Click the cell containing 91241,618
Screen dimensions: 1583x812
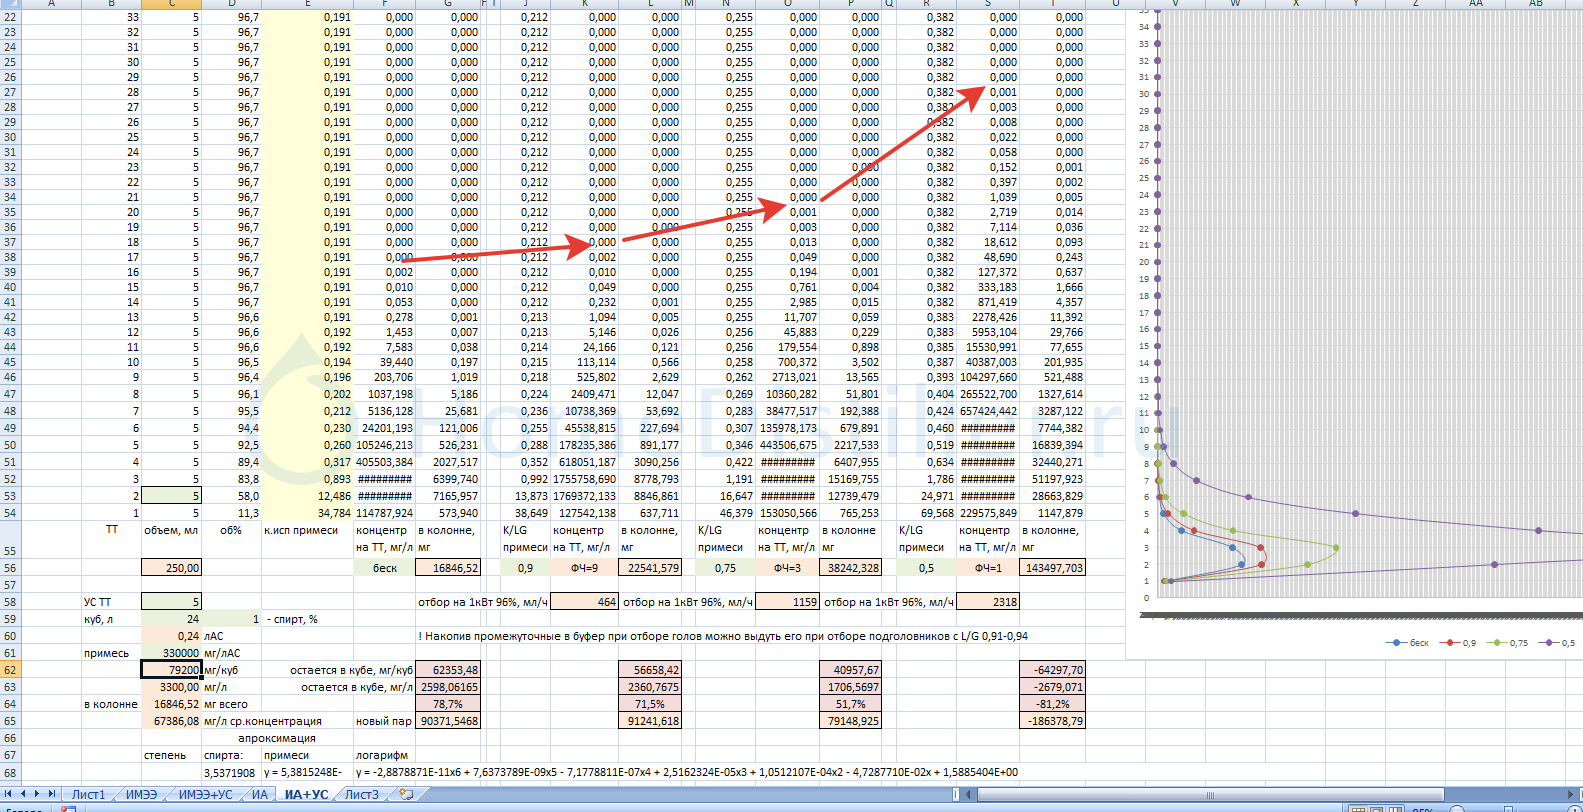650,721
